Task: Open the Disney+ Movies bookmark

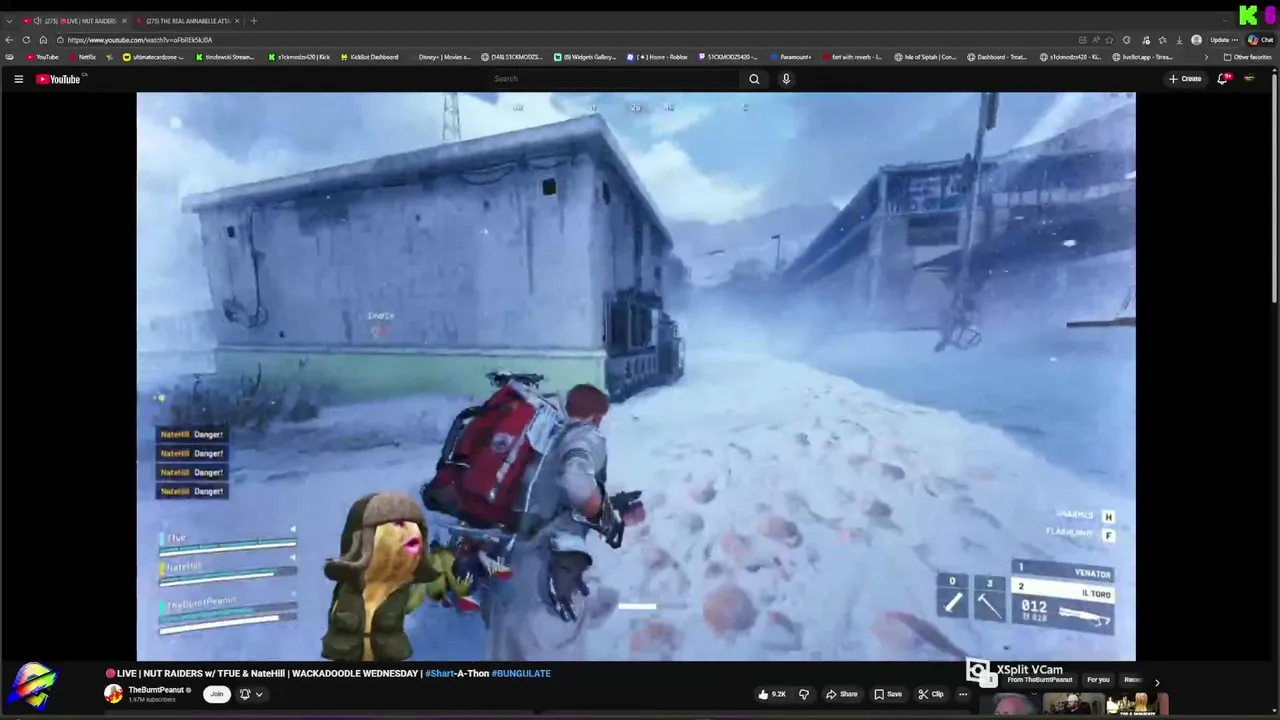Action: [439, 57]
